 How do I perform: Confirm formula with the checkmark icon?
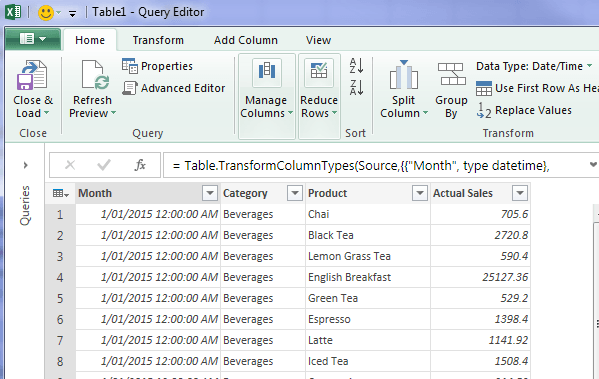(104, 165)
